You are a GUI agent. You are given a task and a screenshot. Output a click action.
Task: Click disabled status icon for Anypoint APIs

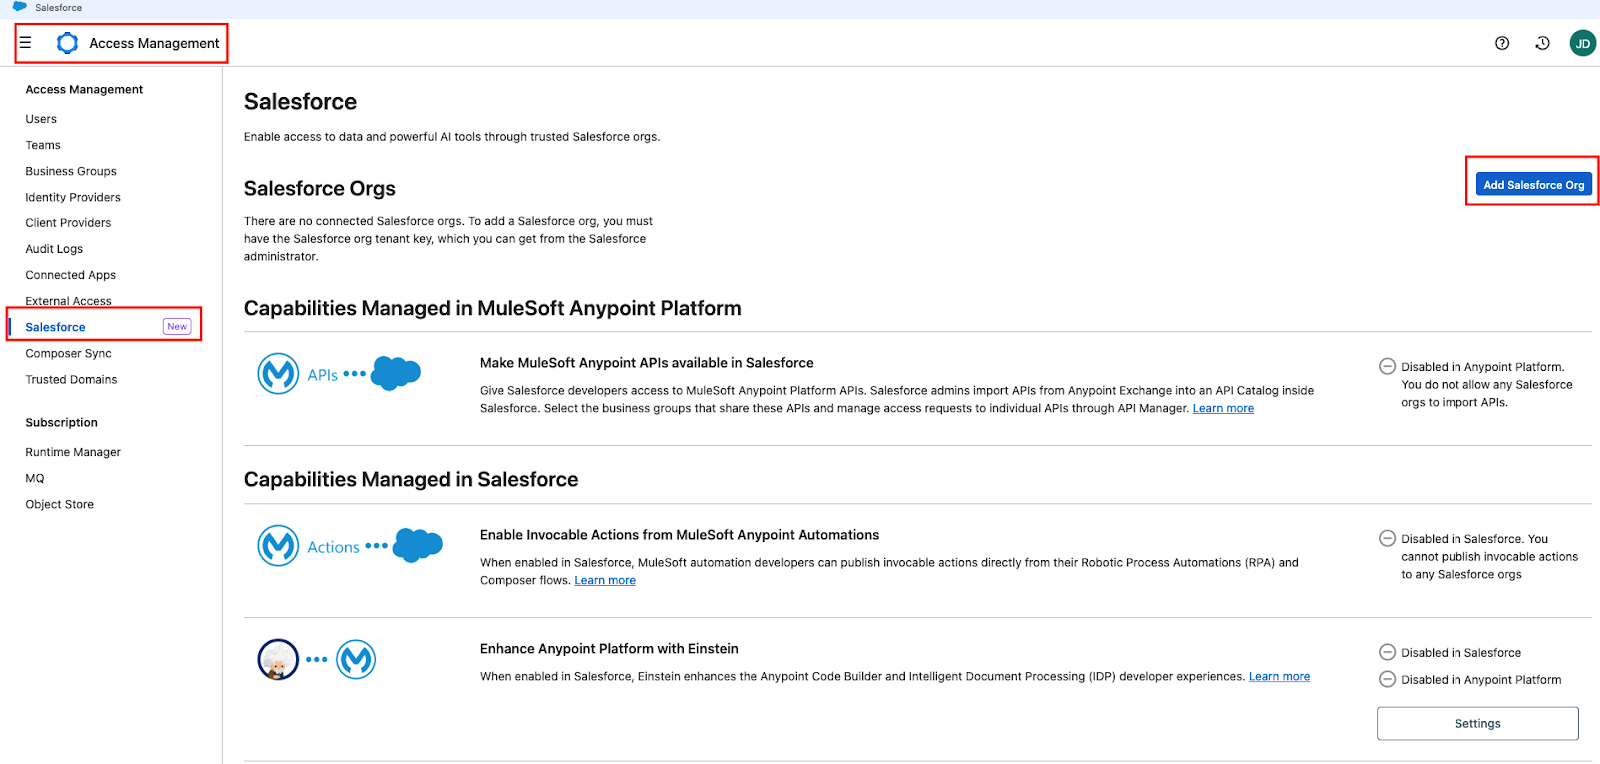tap(1387, 366)
